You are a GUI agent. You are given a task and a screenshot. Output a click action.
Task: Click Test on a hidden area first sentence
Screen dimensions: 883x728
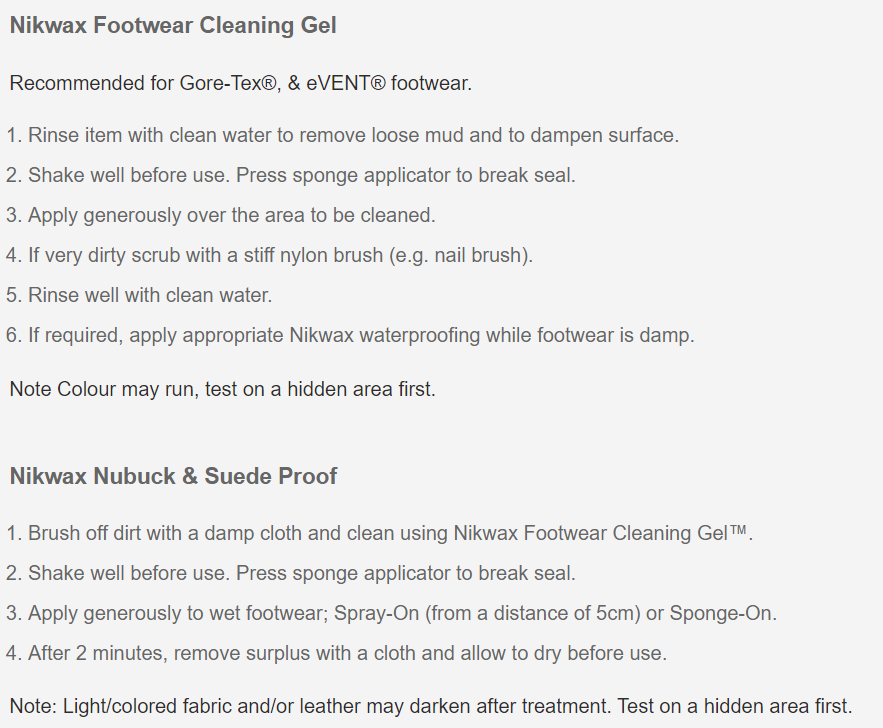735,707
